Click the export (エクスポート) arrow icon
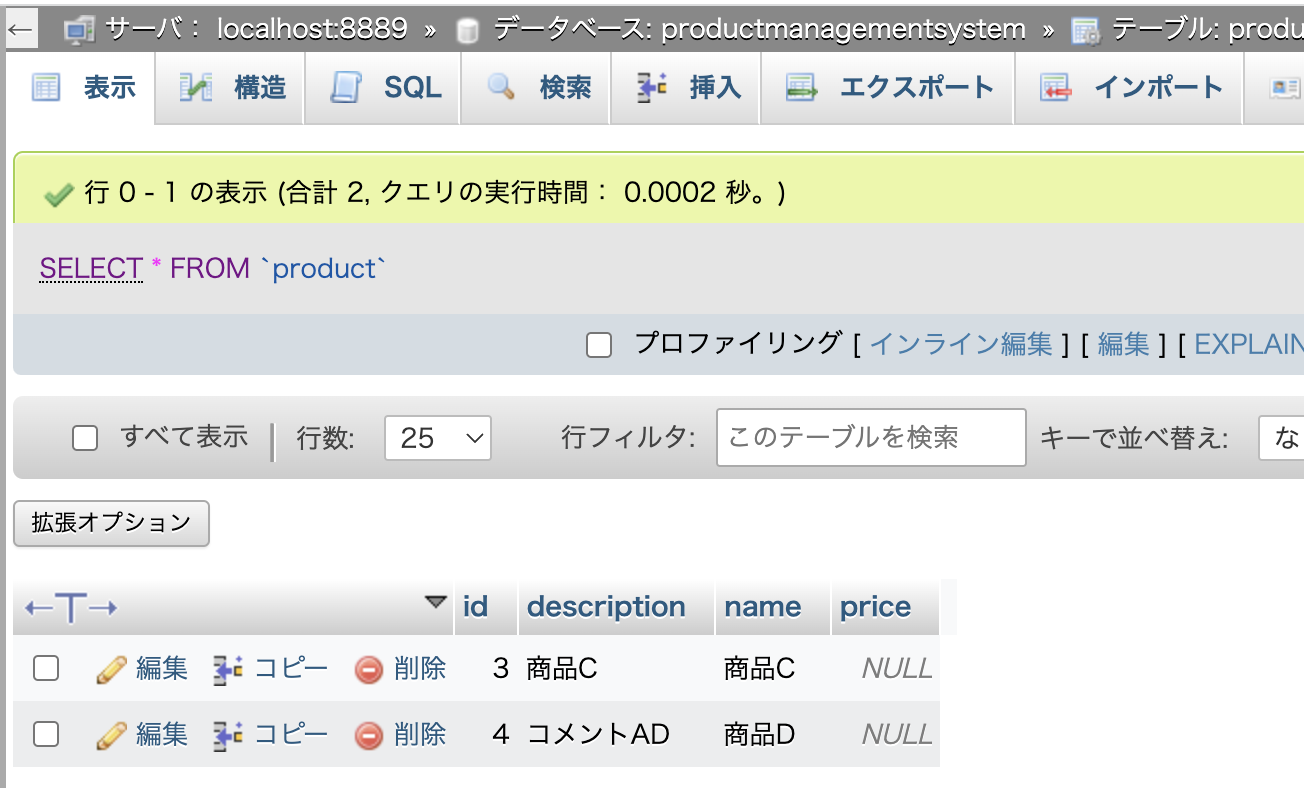 (x=802, y=88)
